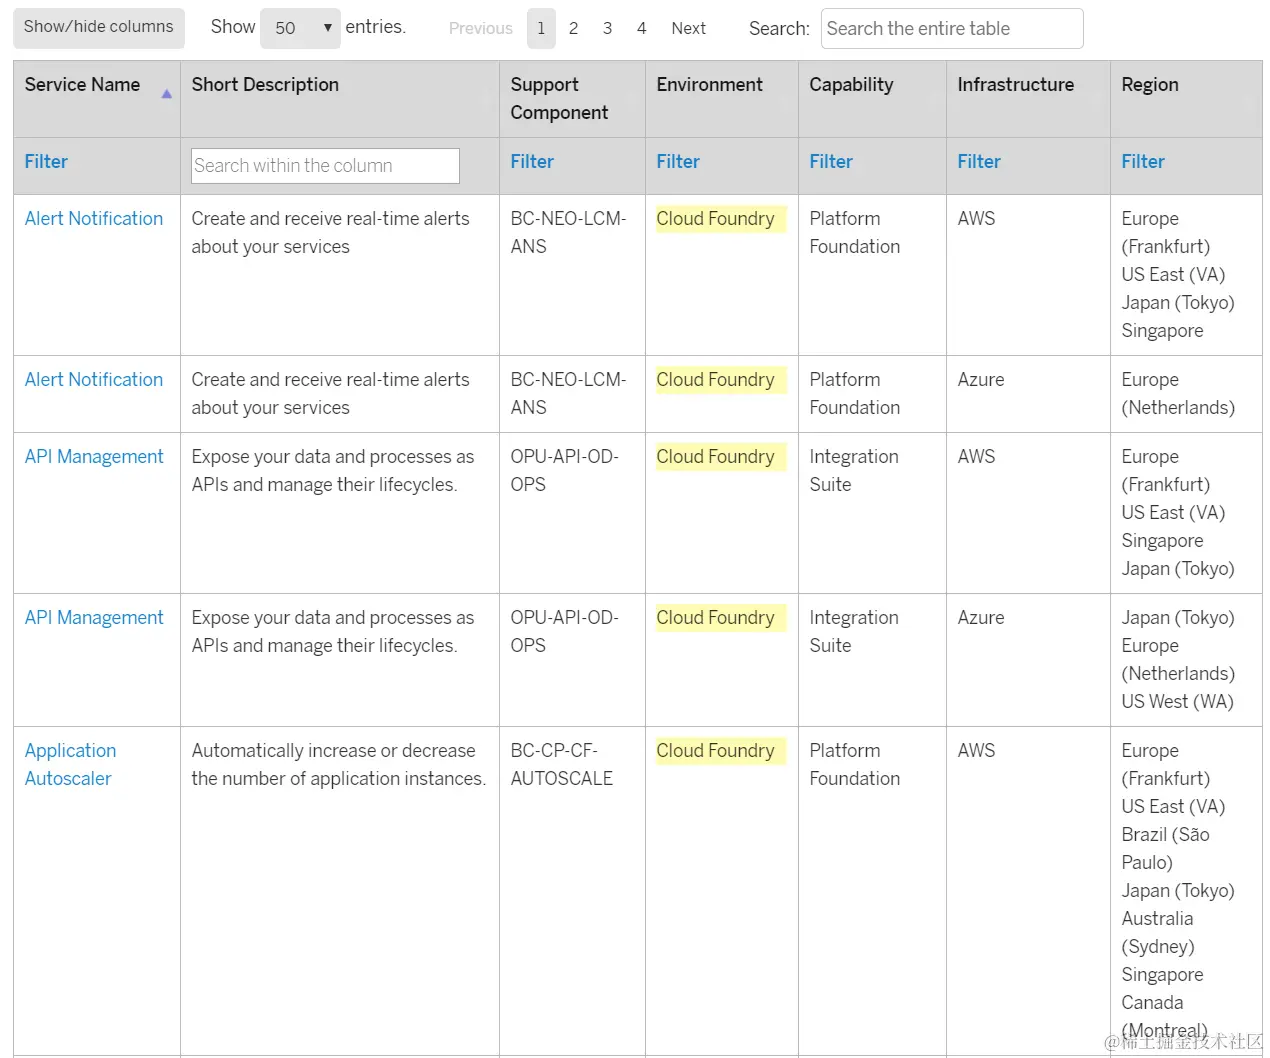The width and height of the screenshot is (1270, 1058).
Task: Open the Filter under Service Name
Action: pyautogui.click(x=46, y=162)
